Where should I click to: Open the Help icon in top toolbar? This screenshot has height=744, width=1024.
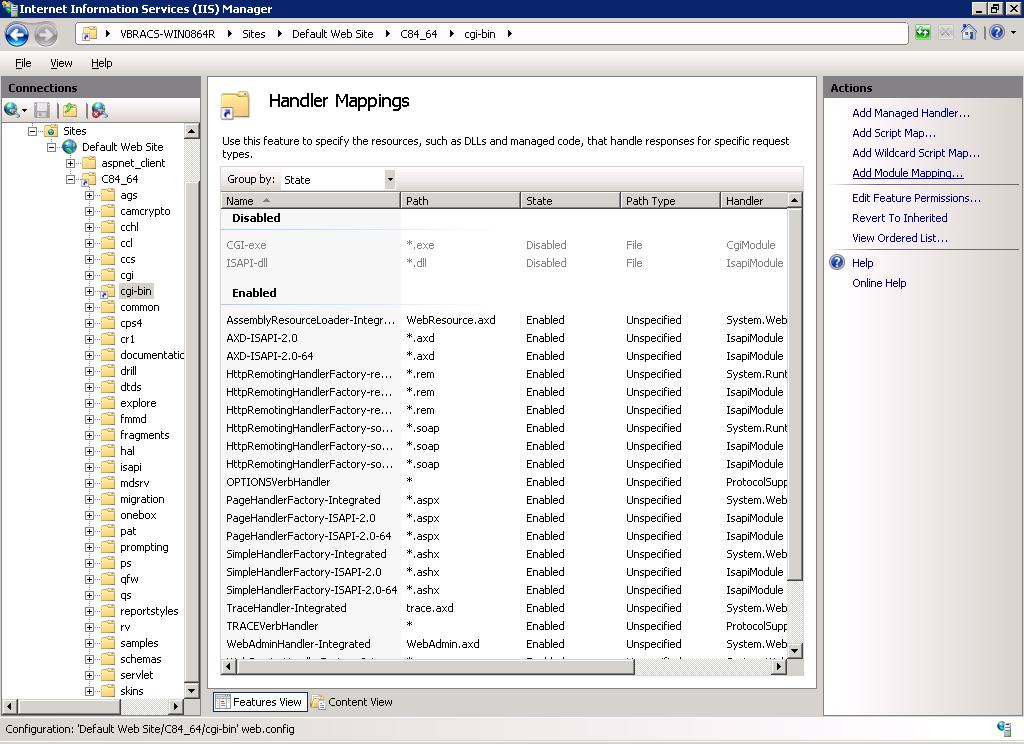tap(997, 32)
